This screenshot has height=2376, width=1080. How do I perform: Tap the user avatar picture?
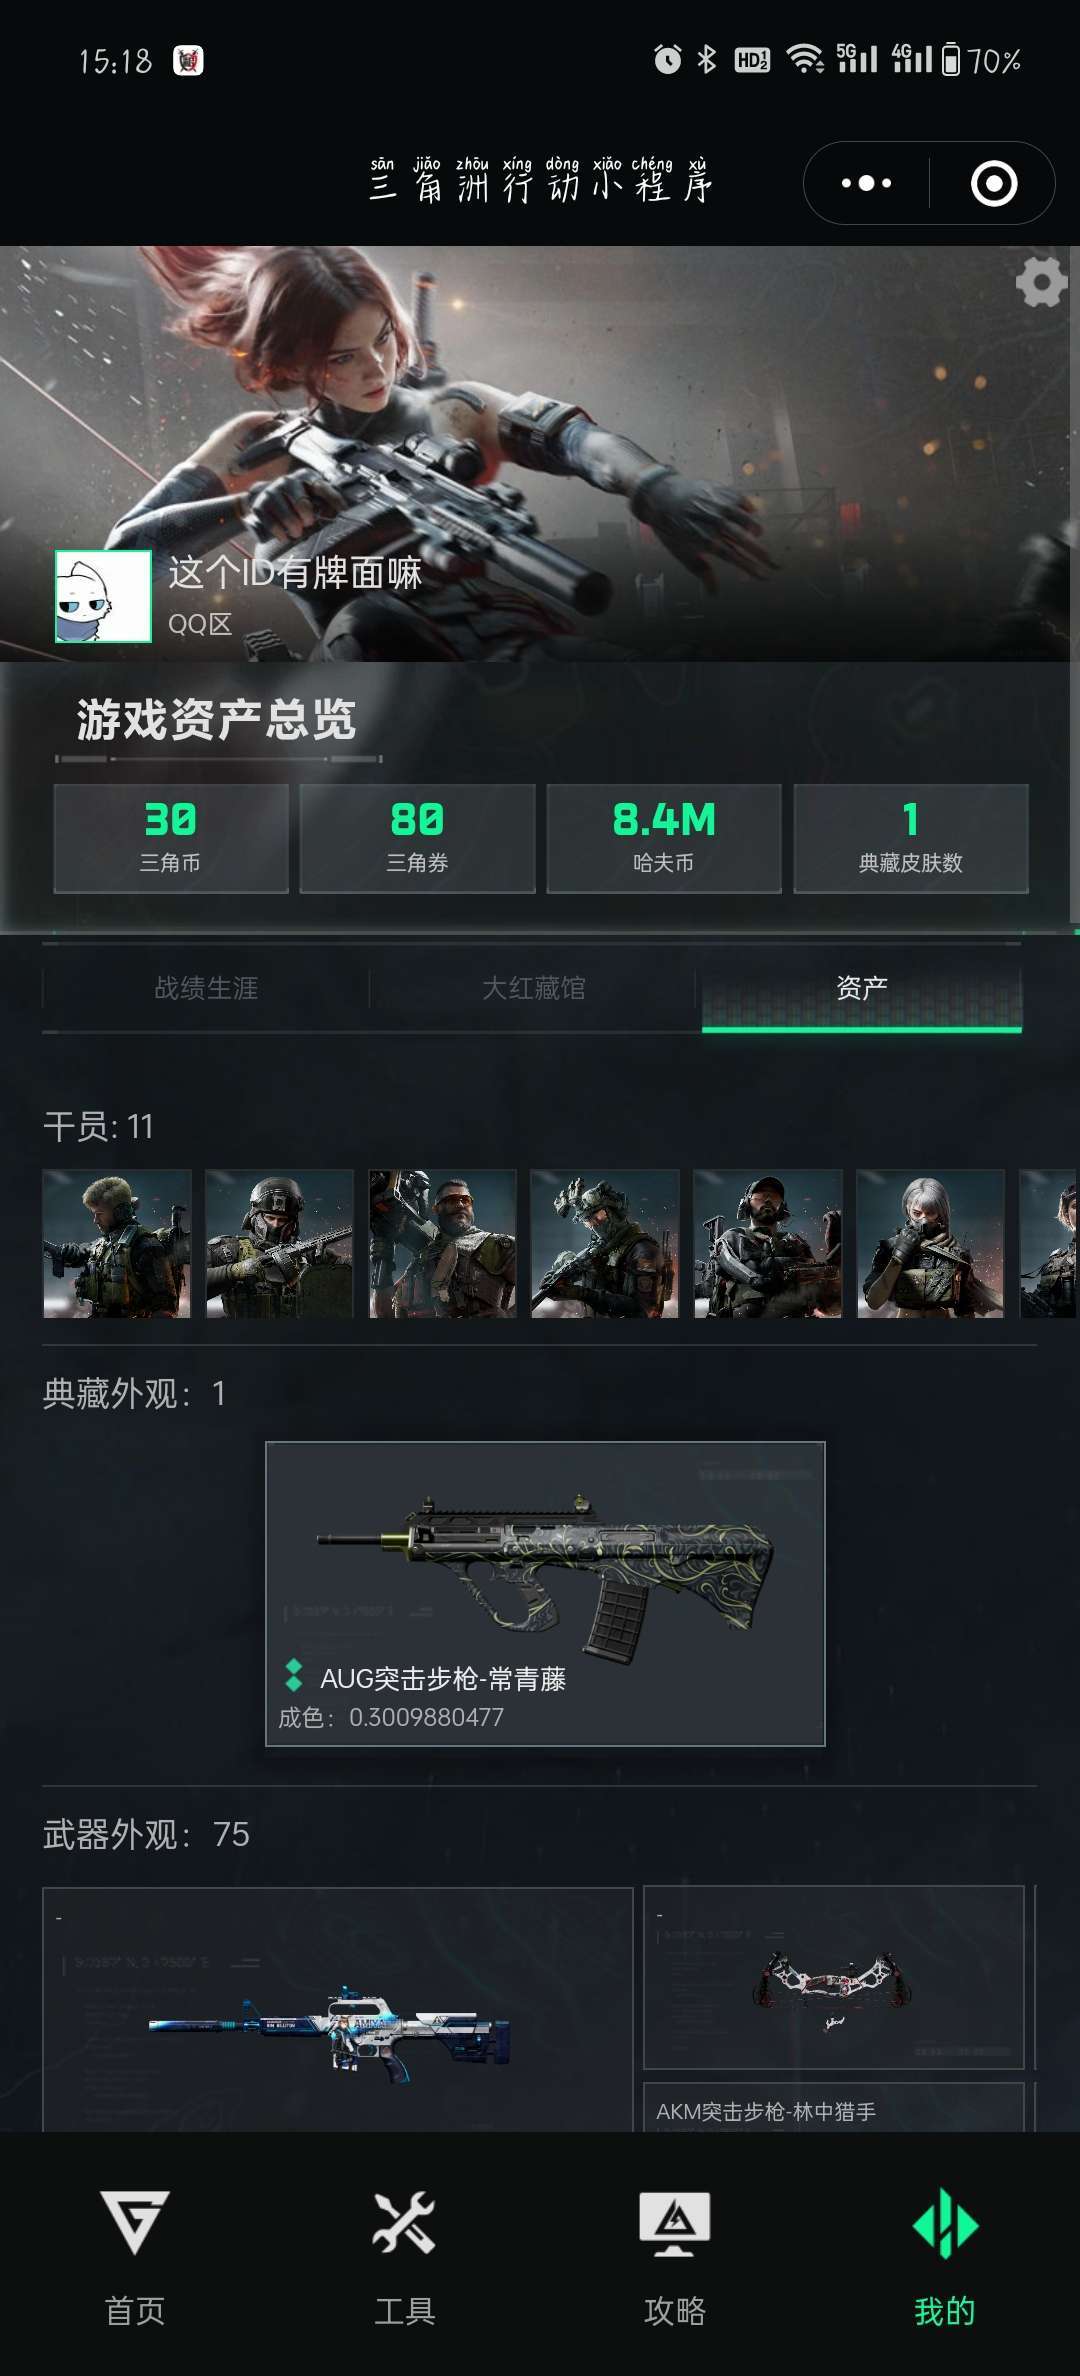coord(103,596)
